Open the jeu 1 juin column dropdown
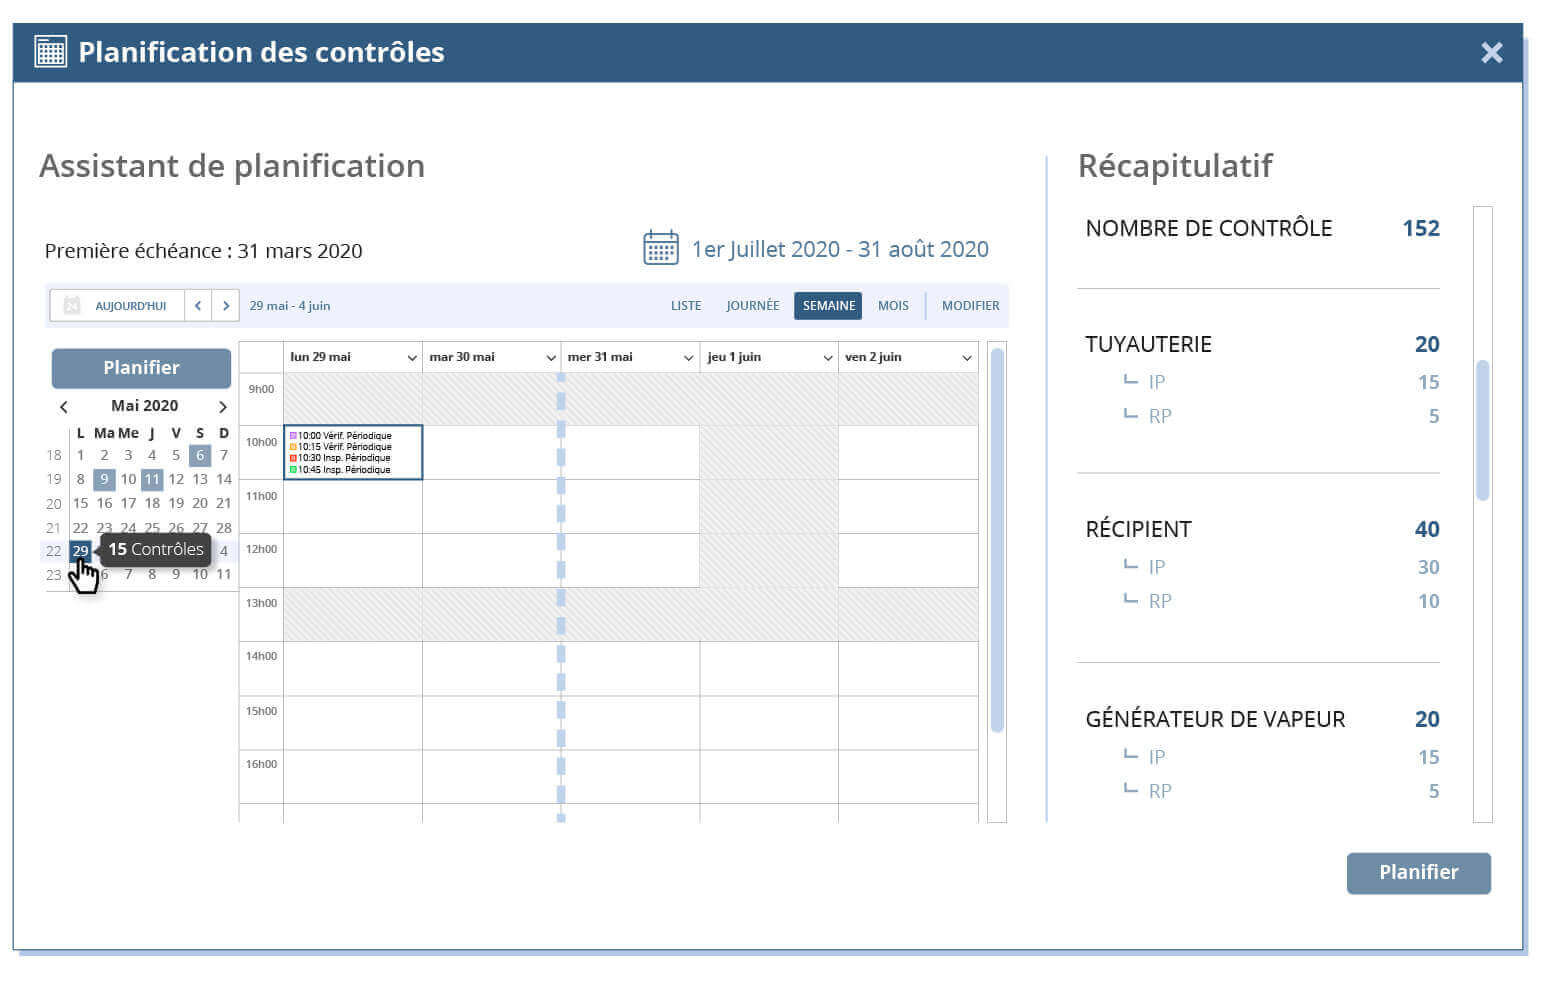 point(828,357)
